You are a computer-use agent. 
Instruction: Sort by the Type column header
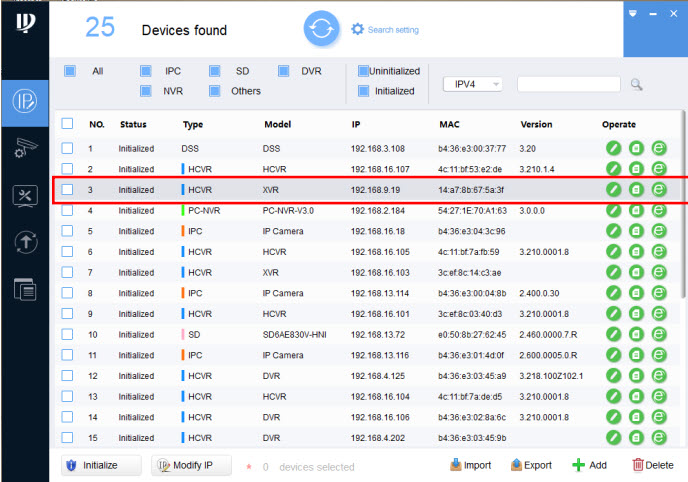coord(193,125)
